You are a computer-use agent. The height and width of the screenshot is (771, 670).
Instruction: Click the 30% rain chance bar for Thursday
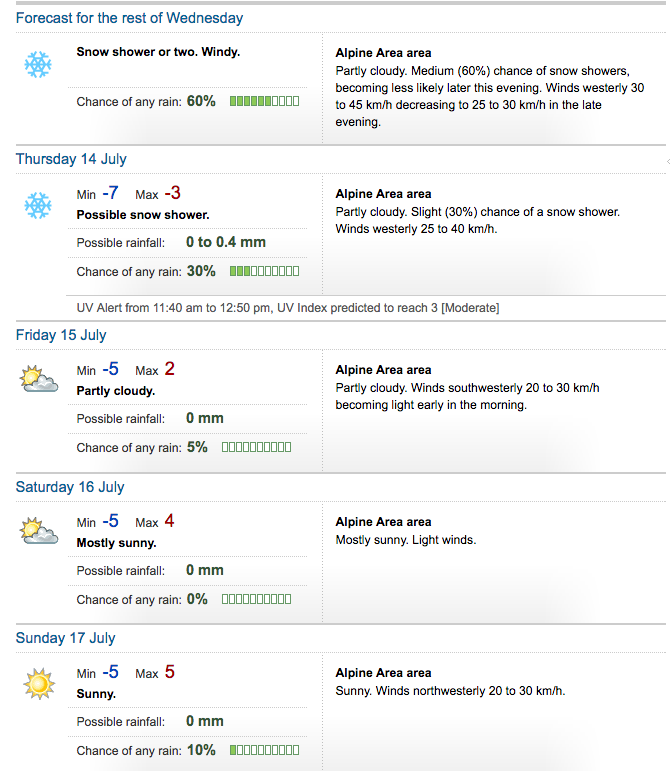tap(264, 271)
